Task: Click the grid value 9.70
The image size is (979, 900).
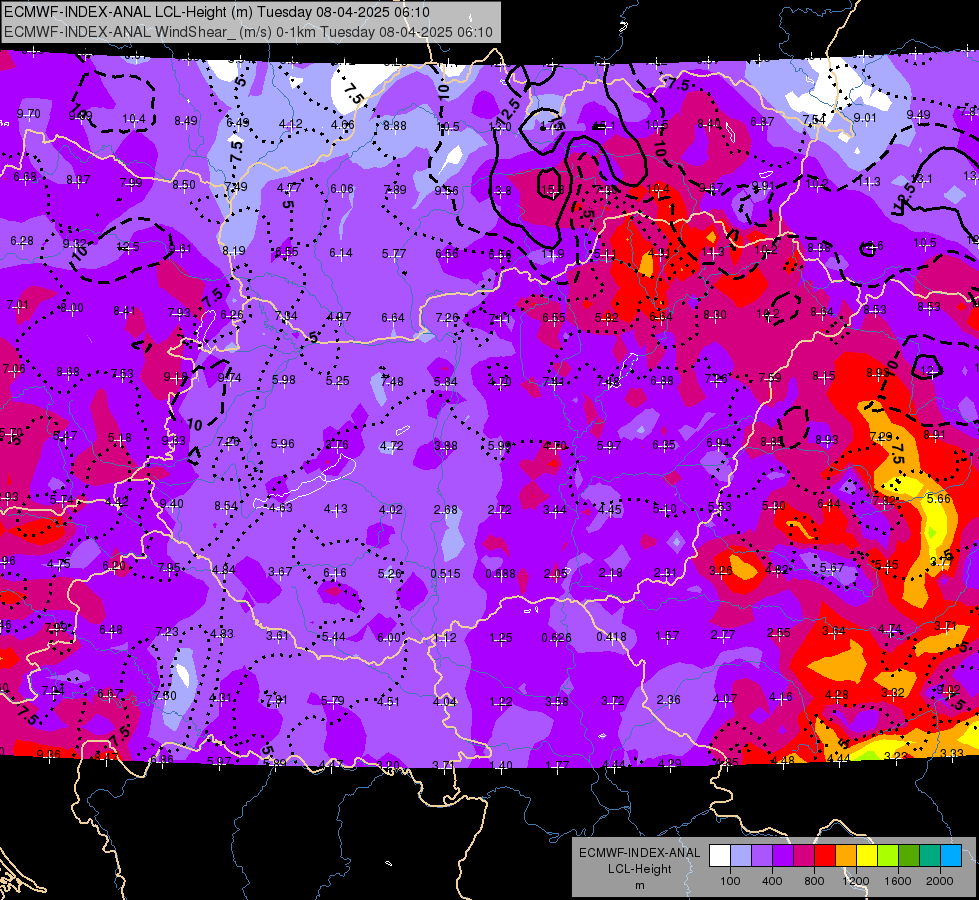Action: pyautogui.click(x=29, y=114)
